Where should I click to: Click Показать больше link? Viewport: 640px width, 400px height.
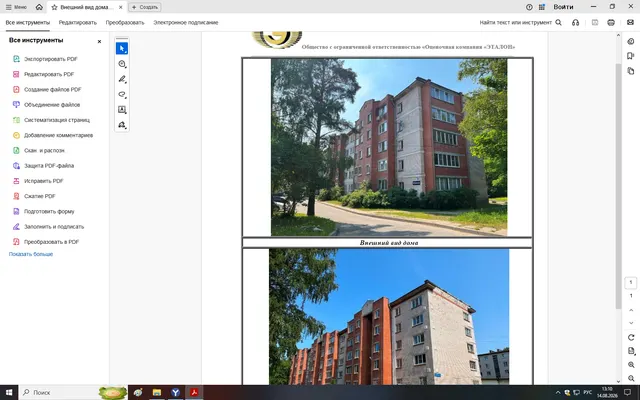[x=31, y=254]
